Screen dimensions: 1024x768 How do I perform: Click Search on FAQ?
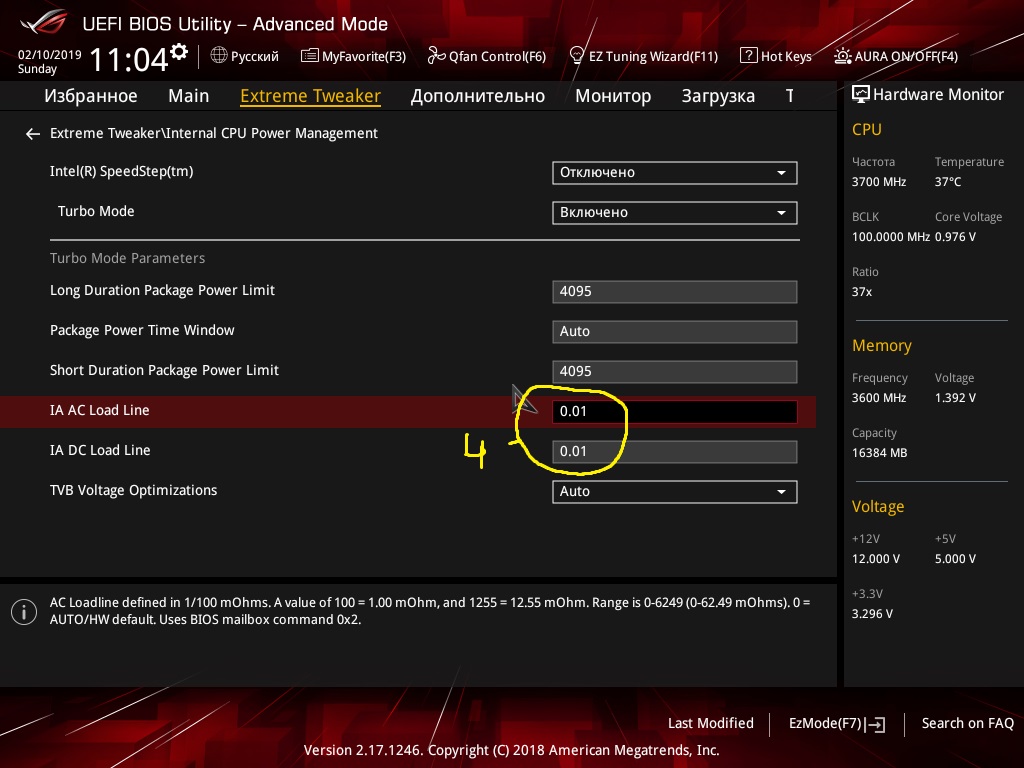(x=967, y=724)
